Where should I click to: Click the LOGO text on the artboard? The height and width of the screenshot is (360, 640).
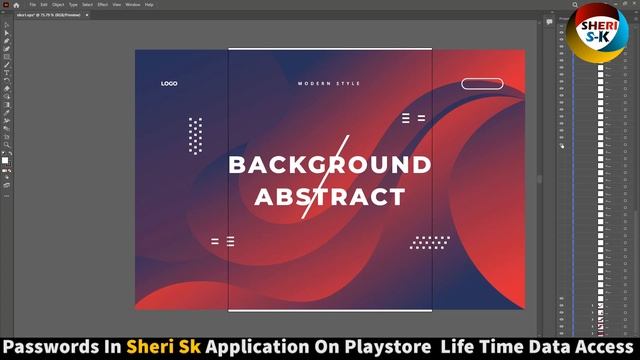pyautogui.click(x=169, y=83)
